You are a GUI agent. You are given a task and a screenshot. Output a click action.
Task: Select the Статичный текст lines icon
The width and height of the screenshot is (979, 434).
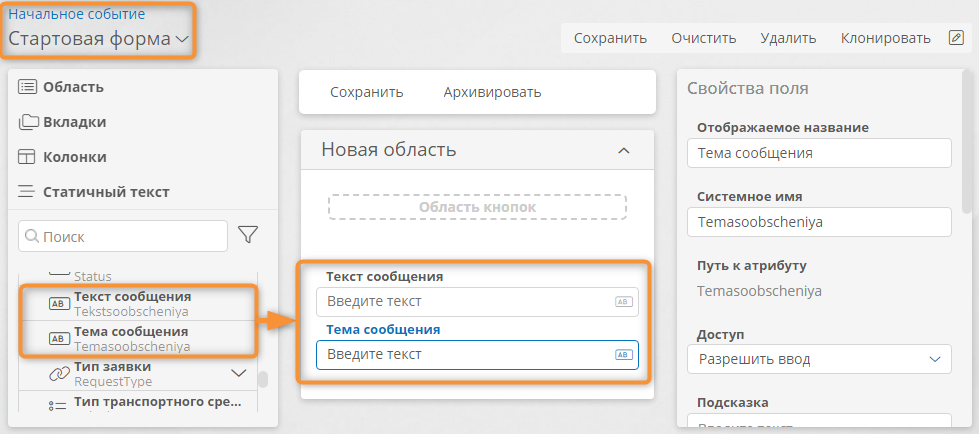click(x=26, y=192)
